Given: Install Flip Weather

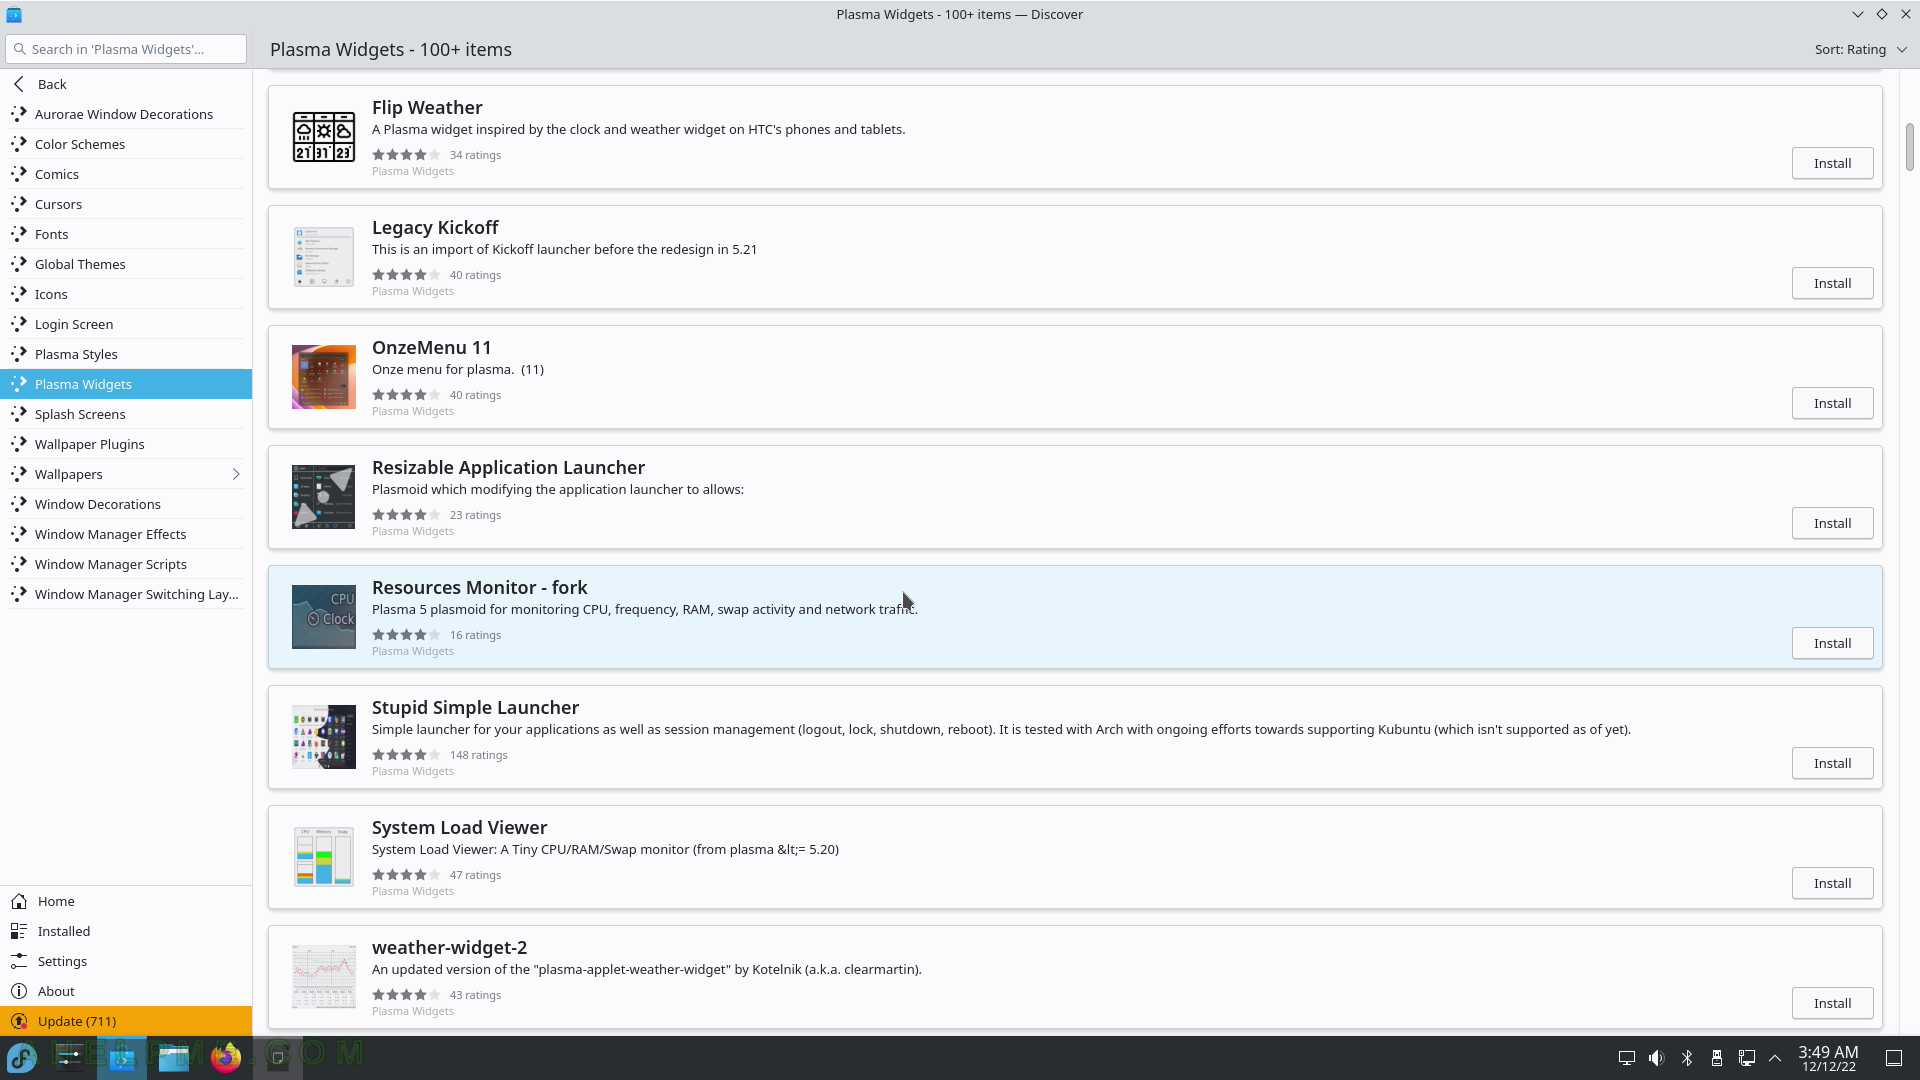Looking at the screenshot, I should point(1832,163).
